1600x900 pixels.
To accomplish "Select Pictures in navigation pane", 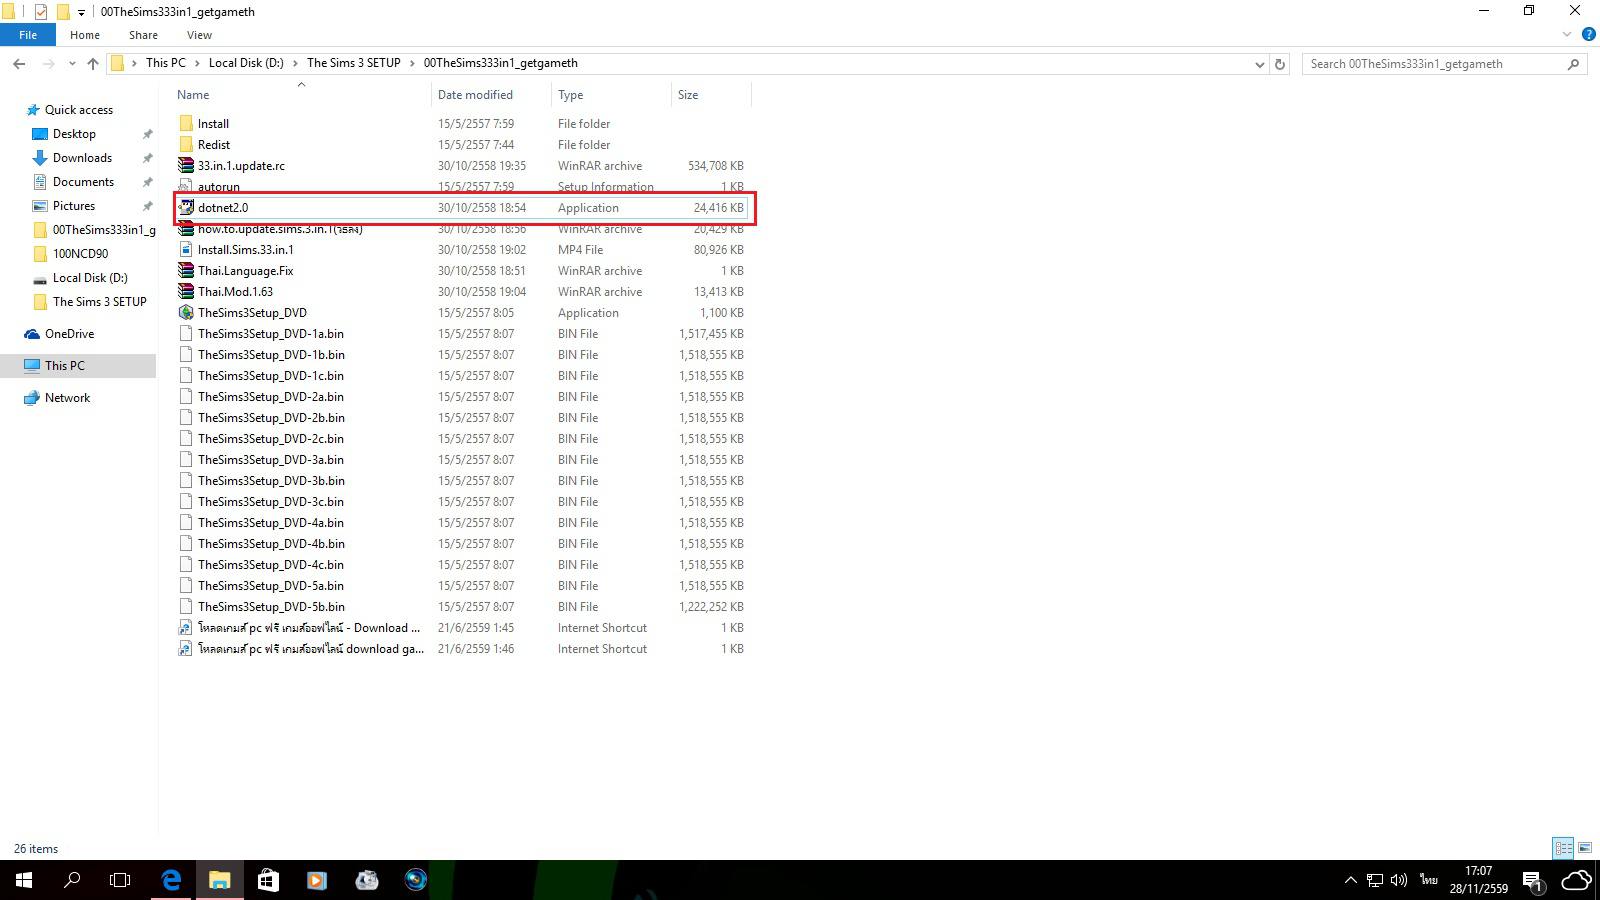I will coord(74,206).
